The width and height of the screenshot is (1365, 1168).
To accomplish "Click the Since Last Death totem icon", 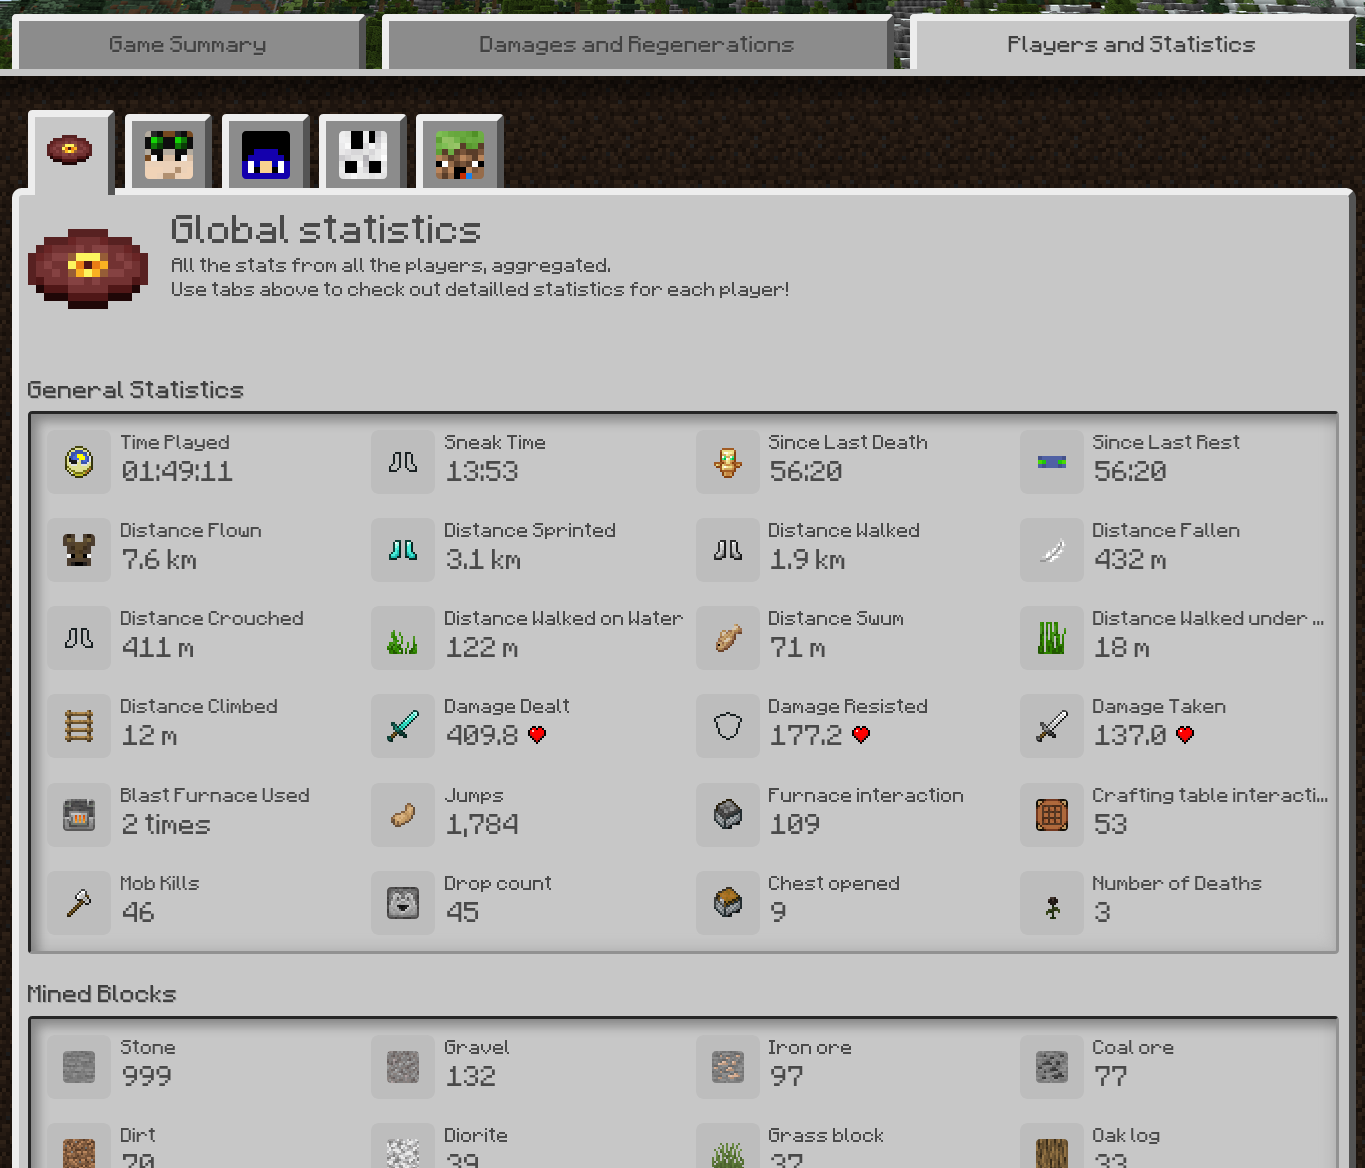I will (728, 462).
